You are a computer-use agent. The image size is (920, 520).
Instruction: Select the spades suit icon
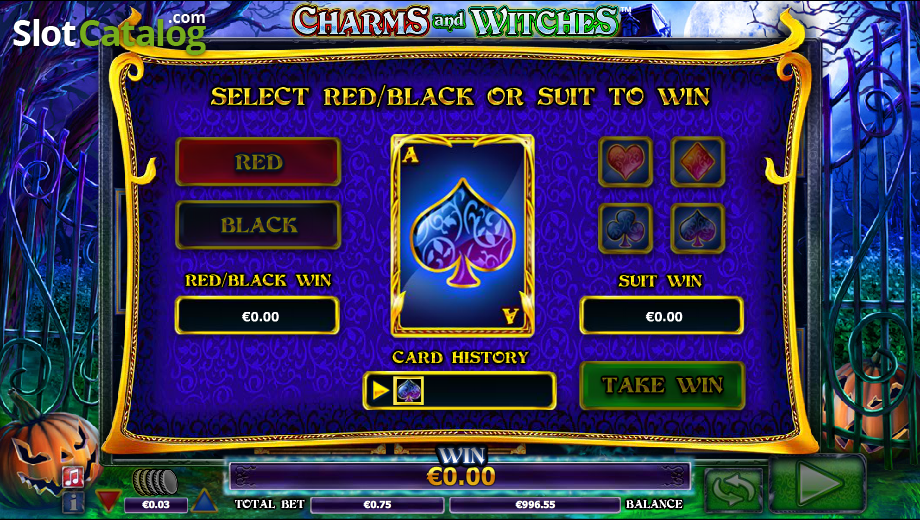tap(698, 228)
